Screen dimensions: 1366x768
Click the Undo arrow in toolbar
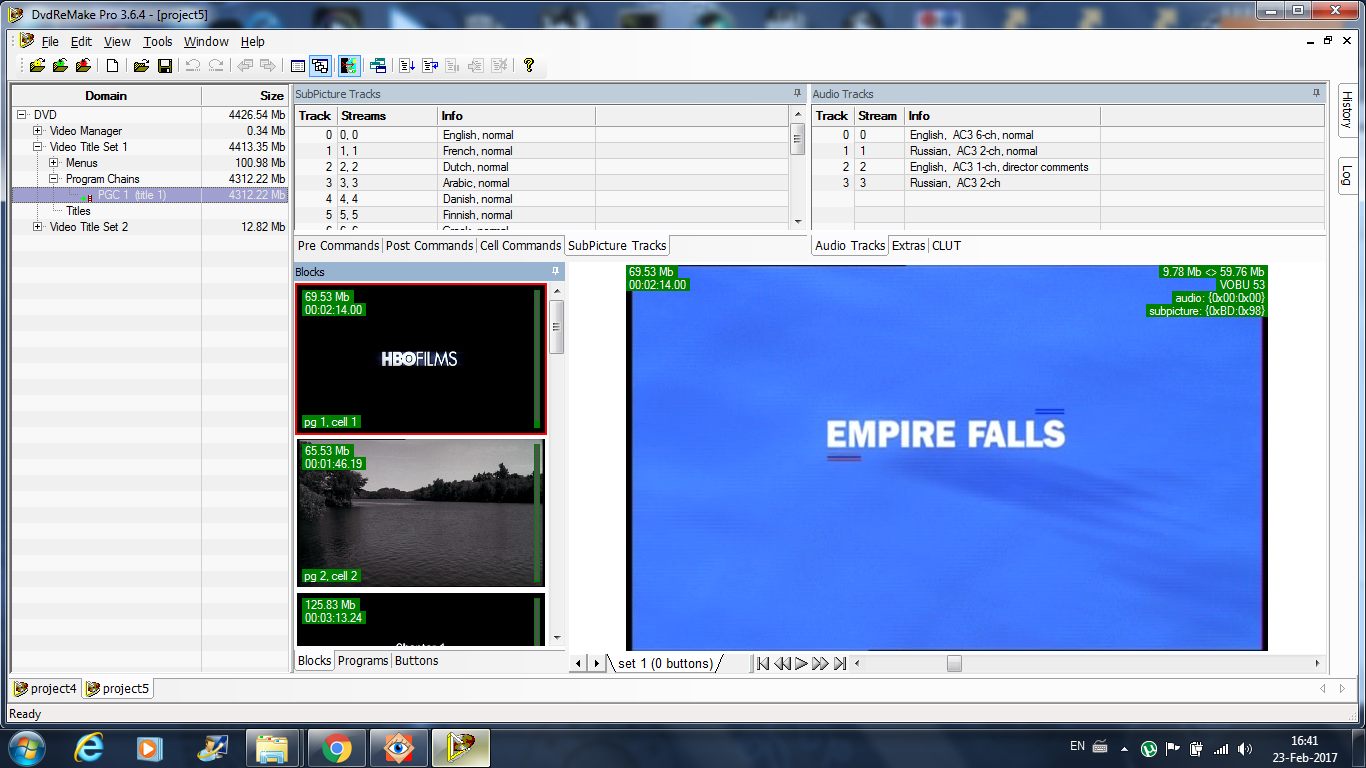[x=193, y=66]
